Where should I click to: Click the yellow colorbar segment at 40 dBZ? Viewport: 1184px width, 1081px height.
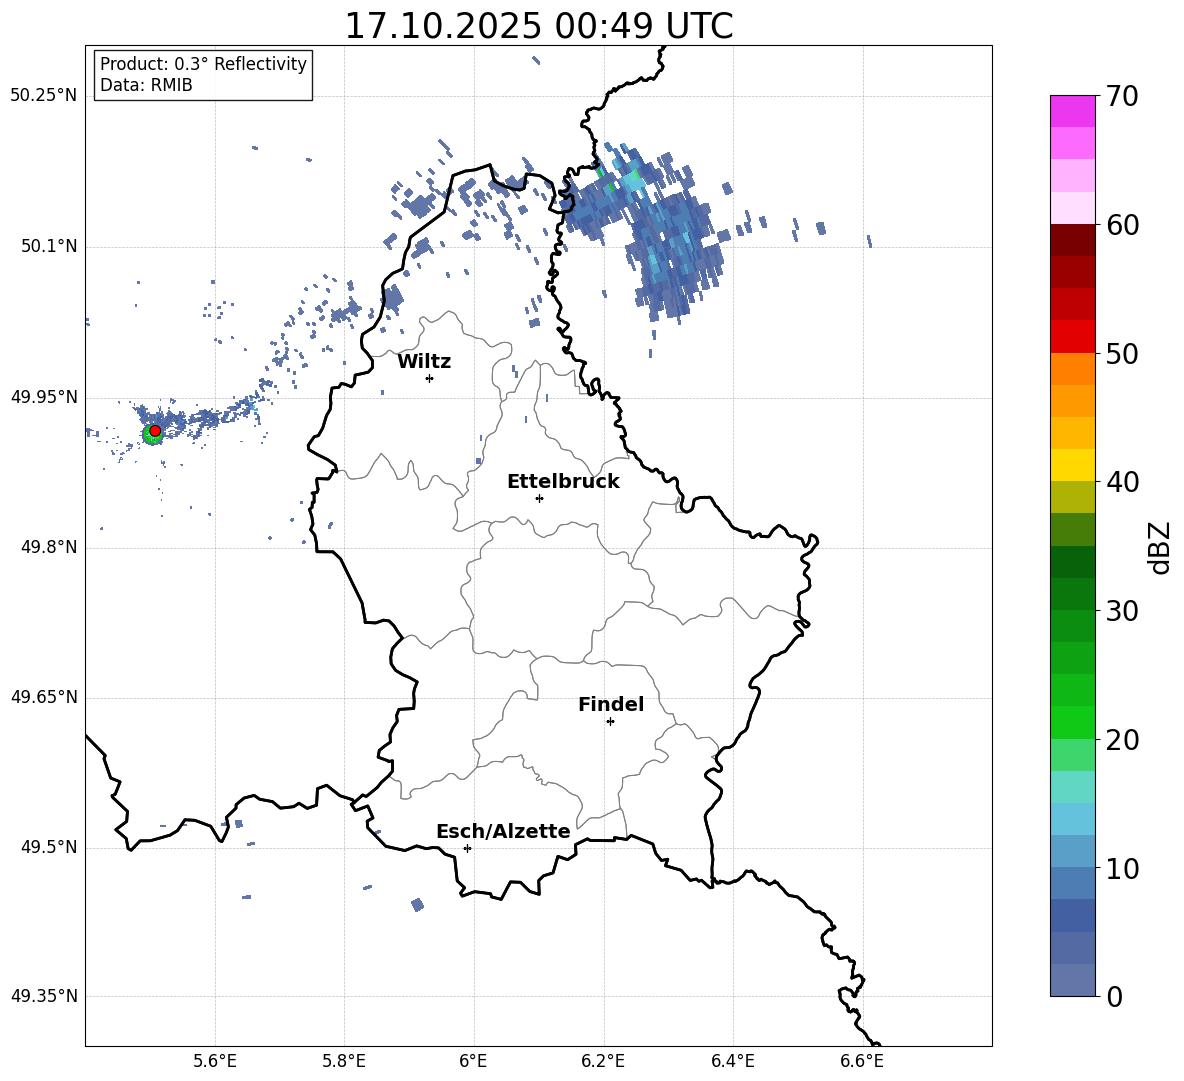pos(1072,466)
